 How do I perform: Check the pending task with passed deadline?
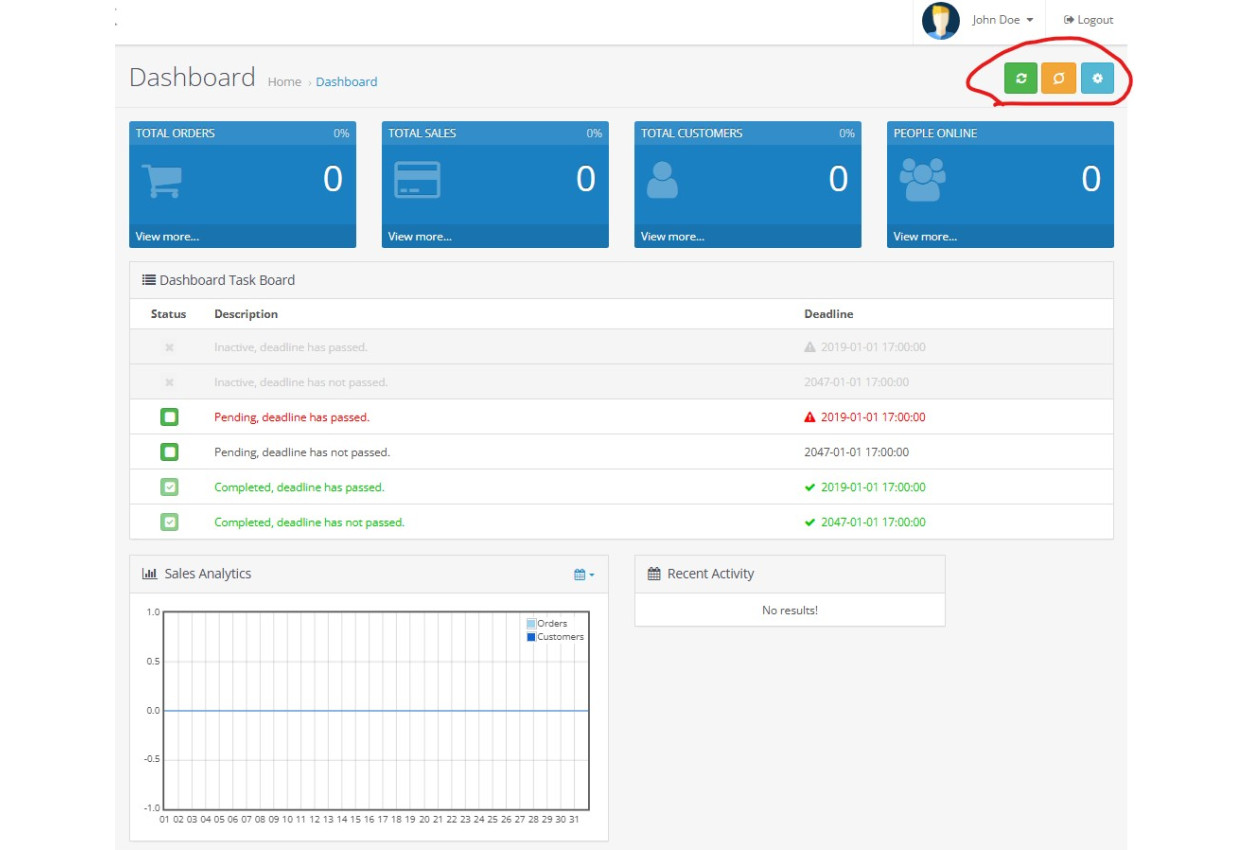coord(169,417)
